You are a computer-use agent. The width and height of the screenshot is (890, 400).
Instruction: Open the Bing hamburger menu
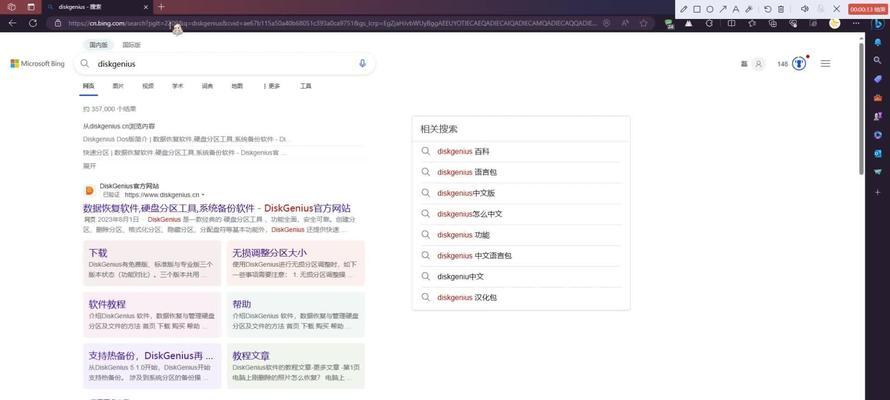click(x=825, y=64)
